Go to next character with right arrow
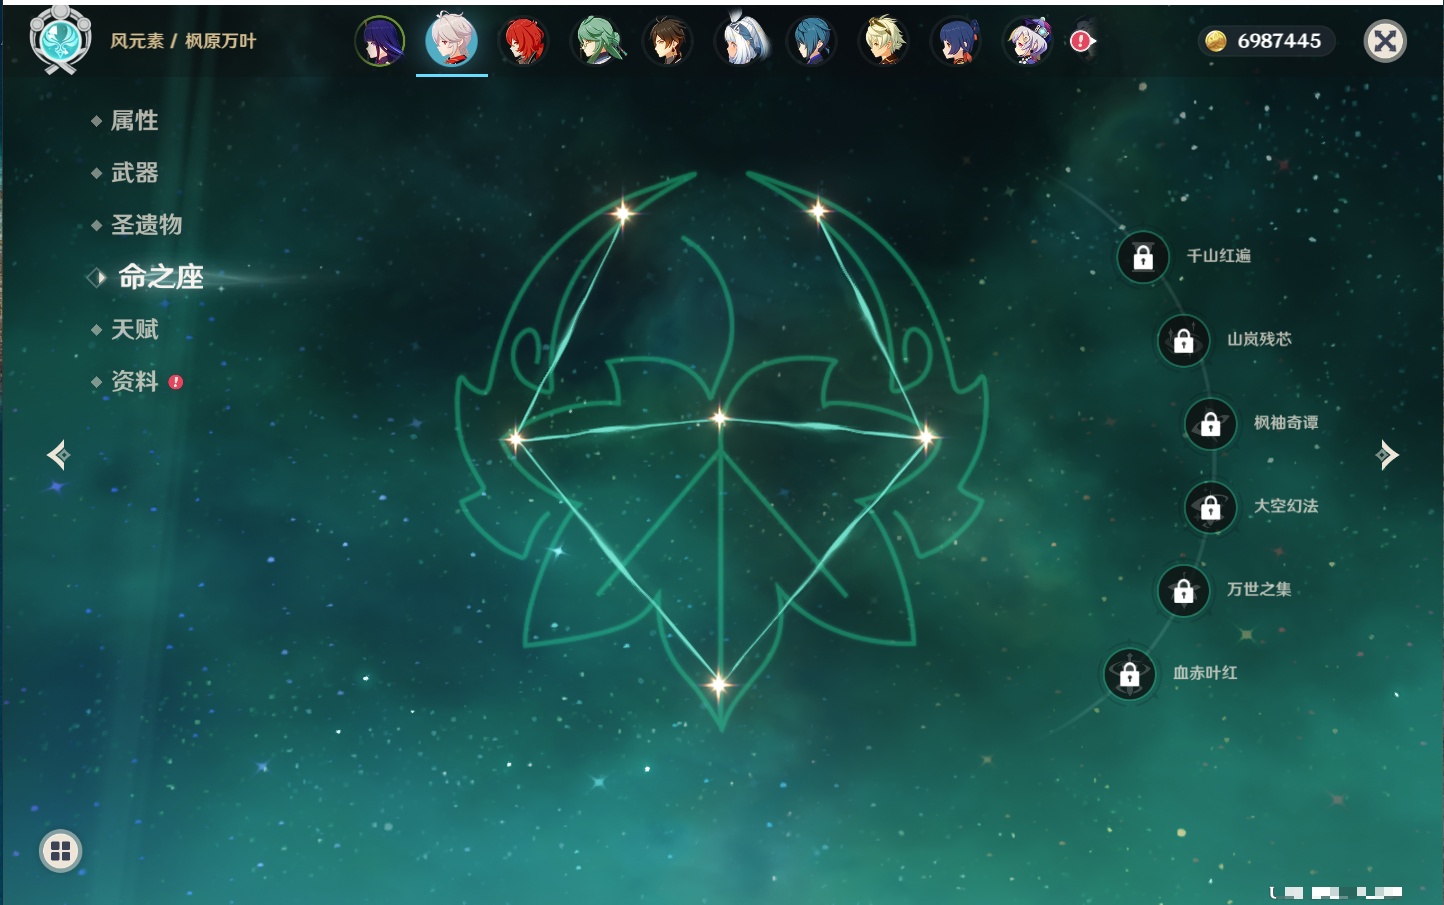Viewport: 1444px width, 905px height. pos(1387,455)
